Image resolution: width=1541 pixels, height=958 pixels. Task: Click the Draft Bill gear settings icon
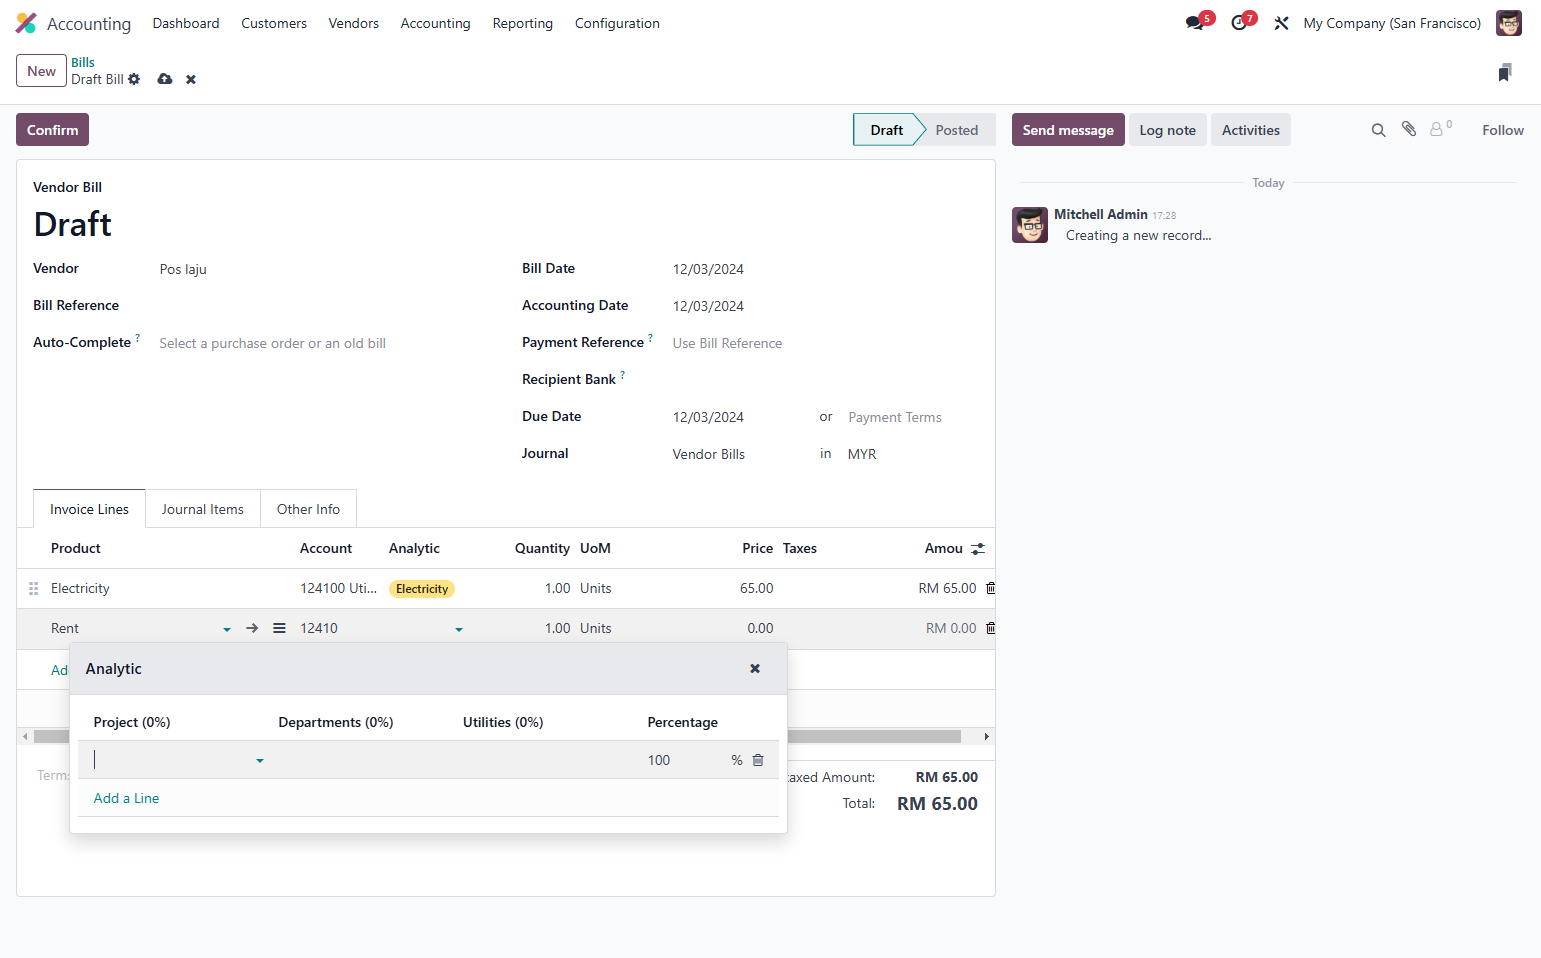click(x=134, y=79)
